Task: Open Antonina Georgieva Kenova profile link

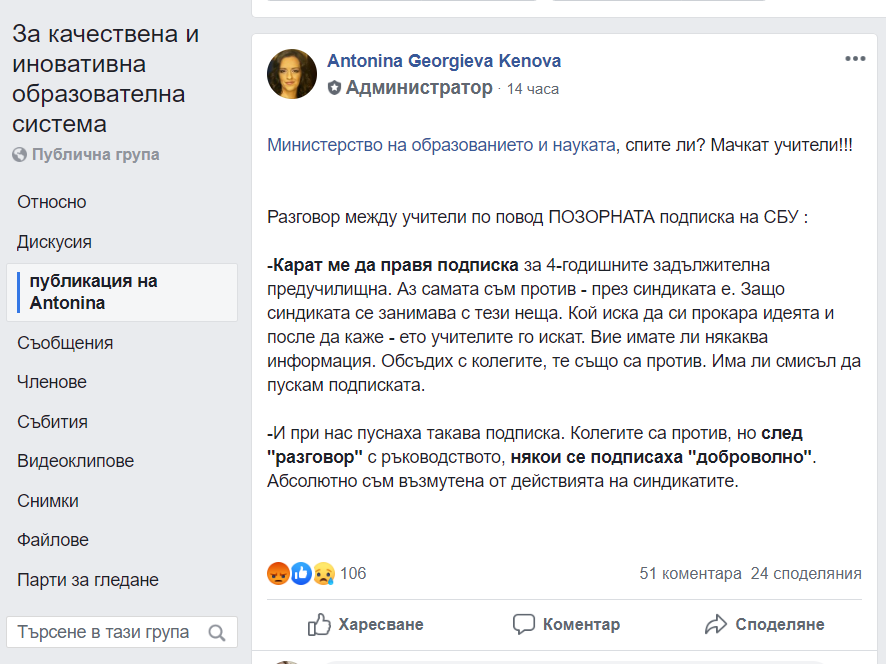Action: (444, 61)
